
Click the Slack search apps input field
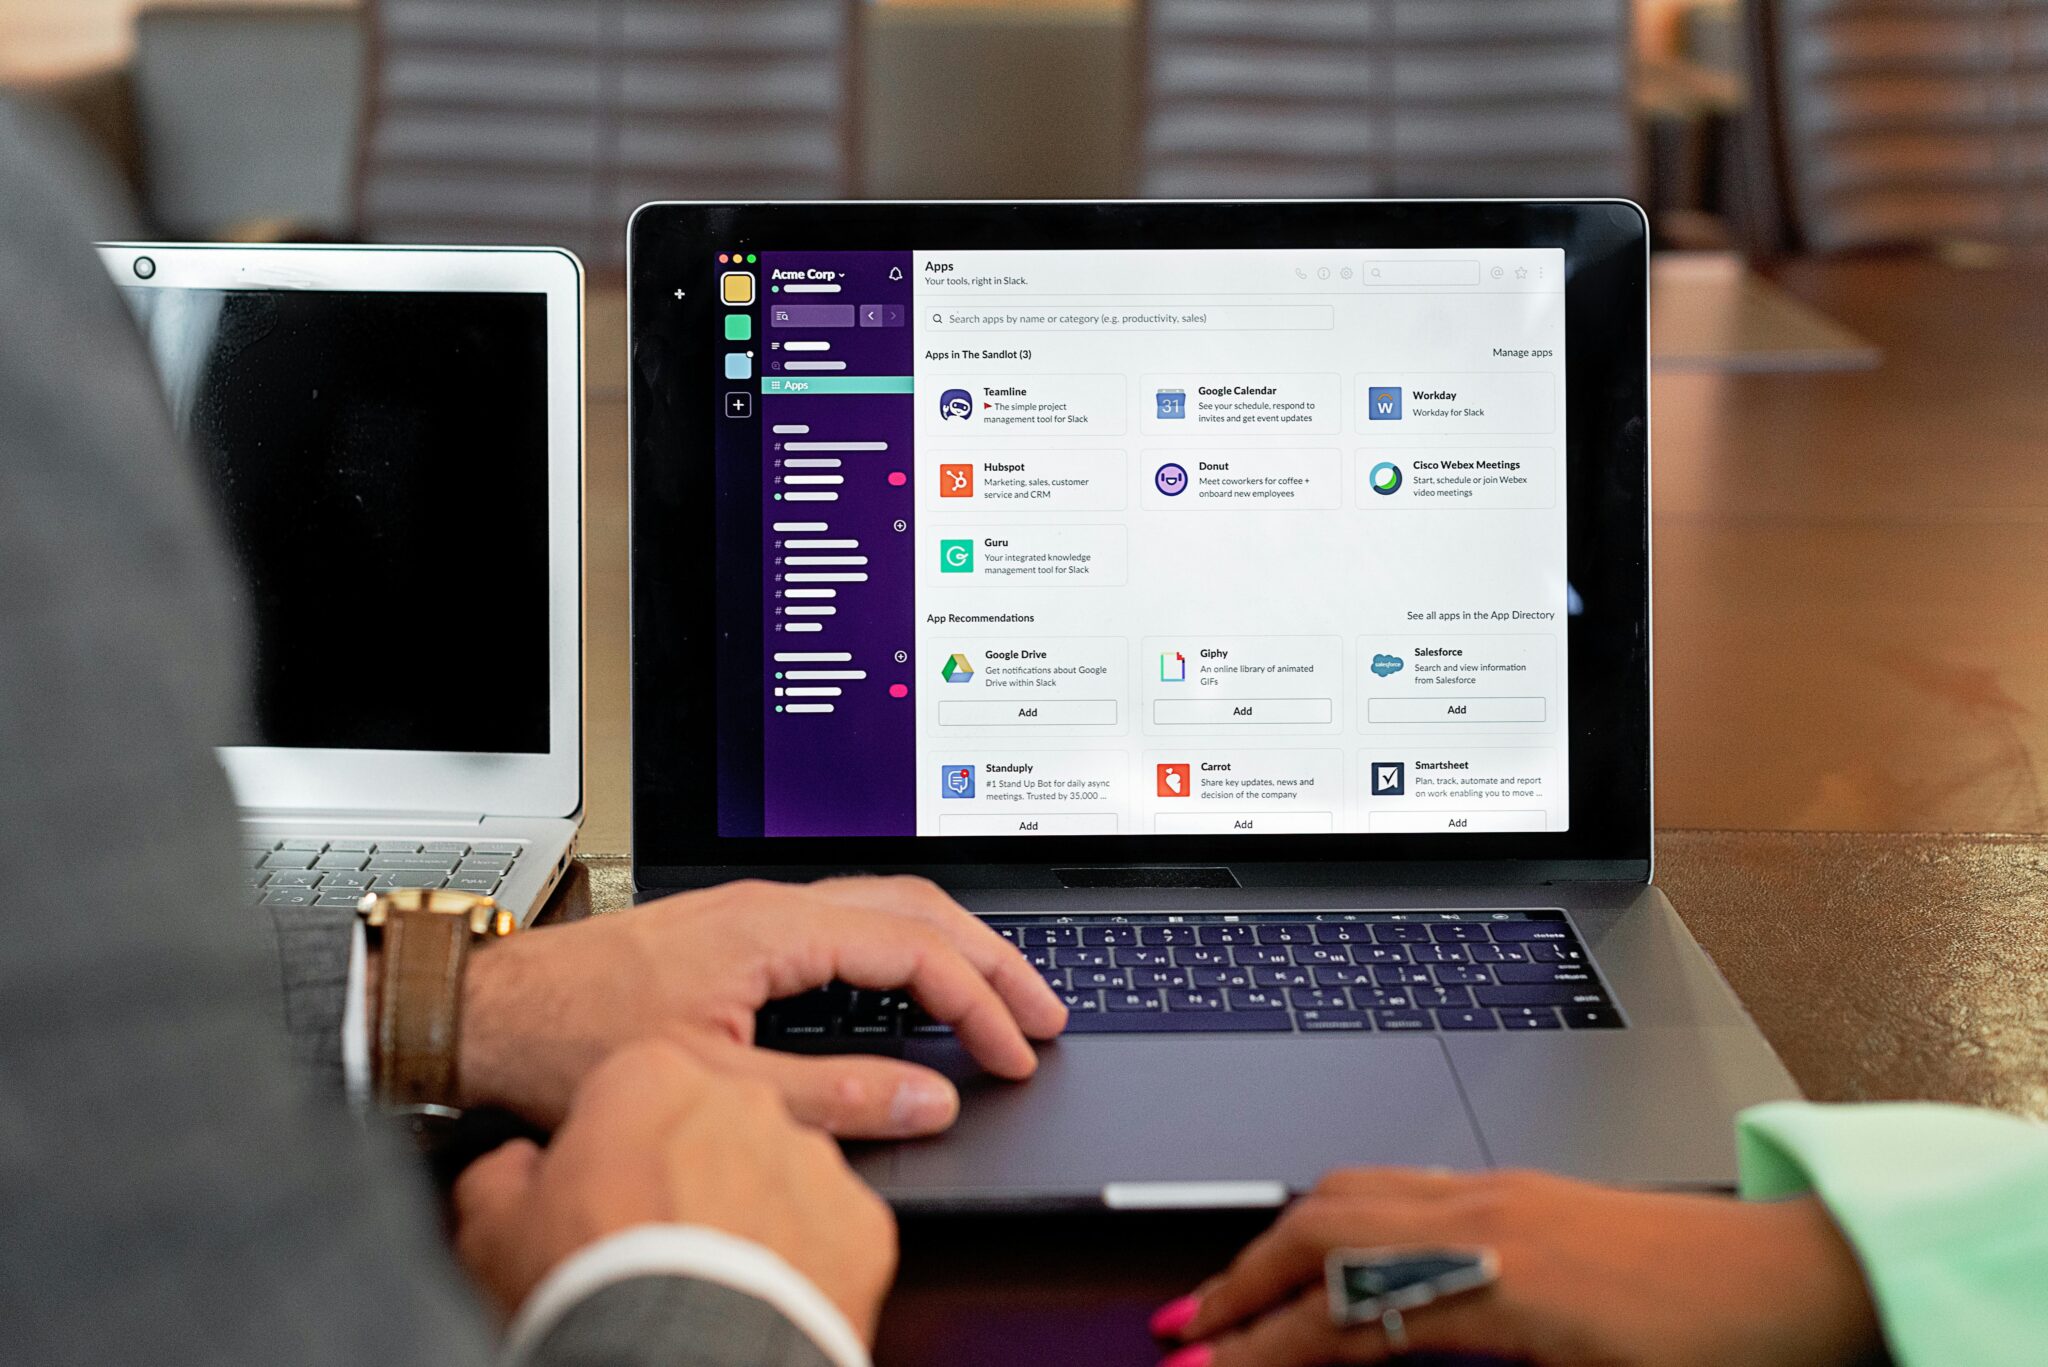click(1128, 317)
